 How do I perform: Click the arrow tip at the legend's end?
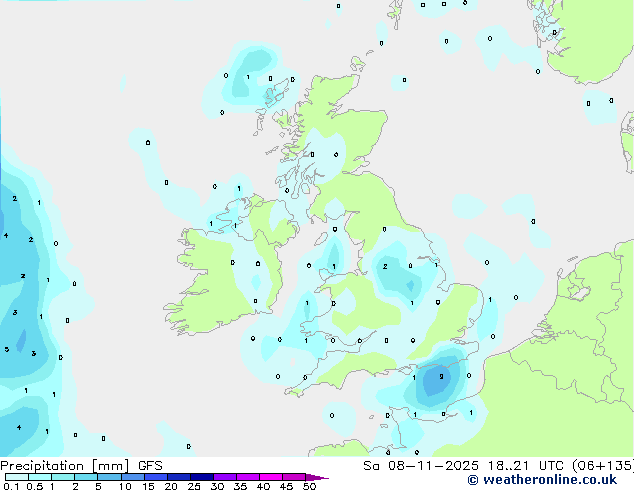317,477
